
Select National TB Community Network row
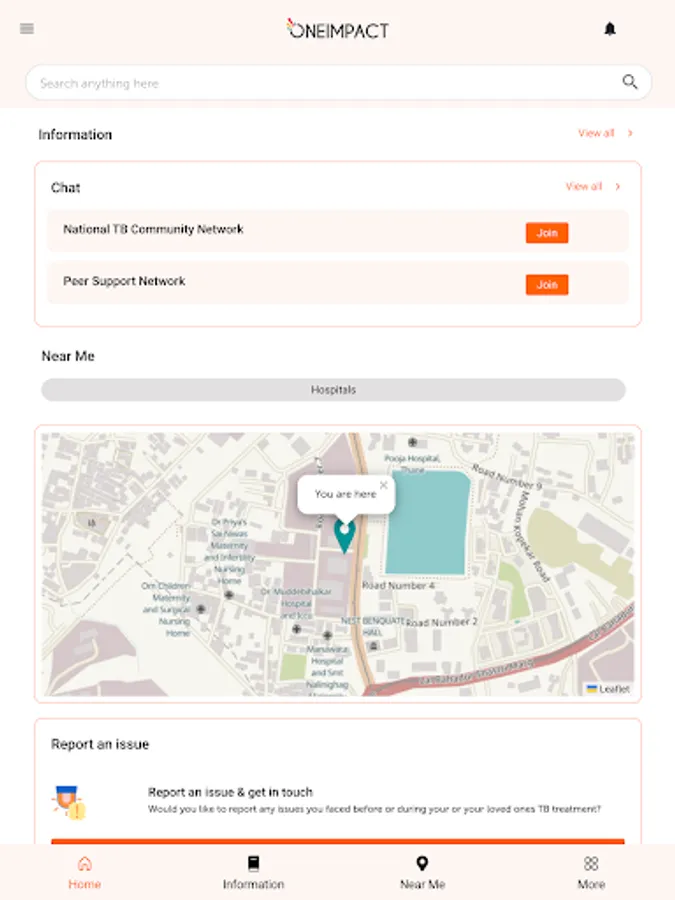338,231
